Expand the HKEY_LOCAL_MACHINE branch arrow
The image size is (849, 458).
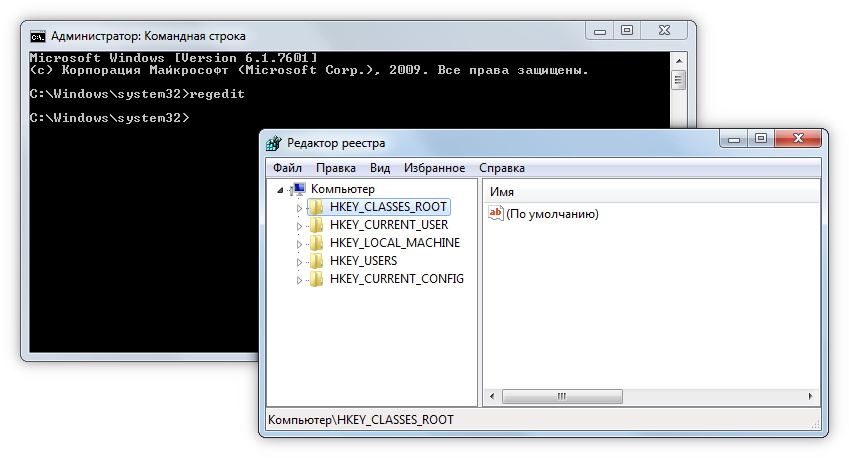(x=298, y=244)
